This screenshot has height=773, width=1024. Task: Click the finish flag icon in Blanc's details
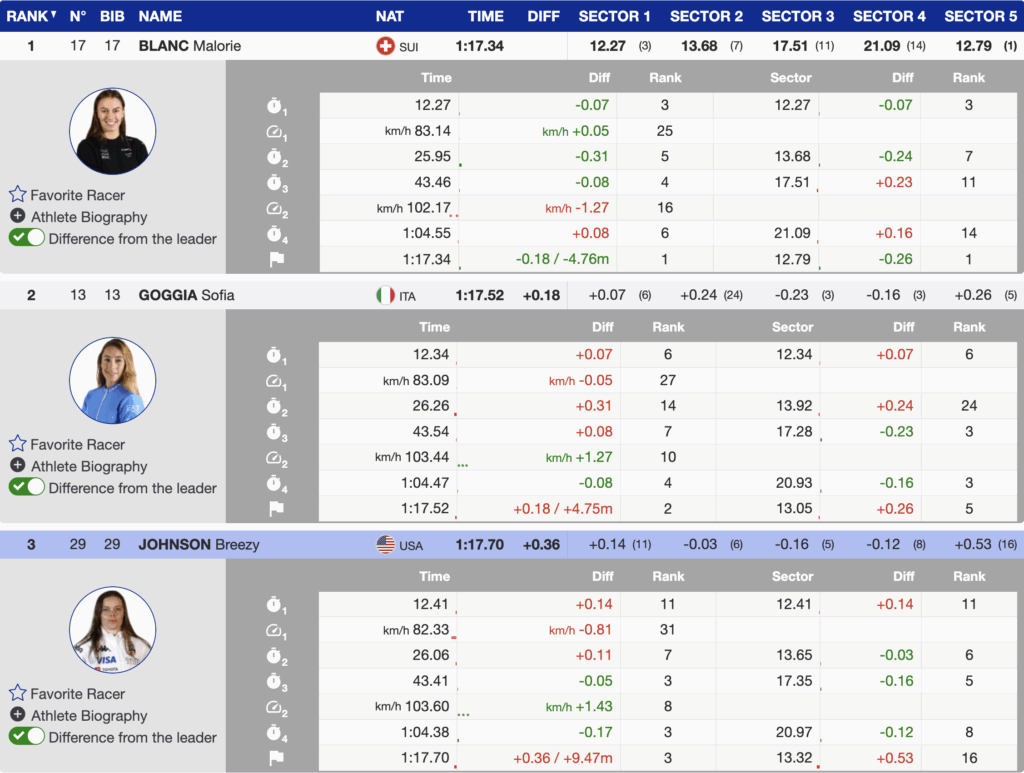pos(276,259)
